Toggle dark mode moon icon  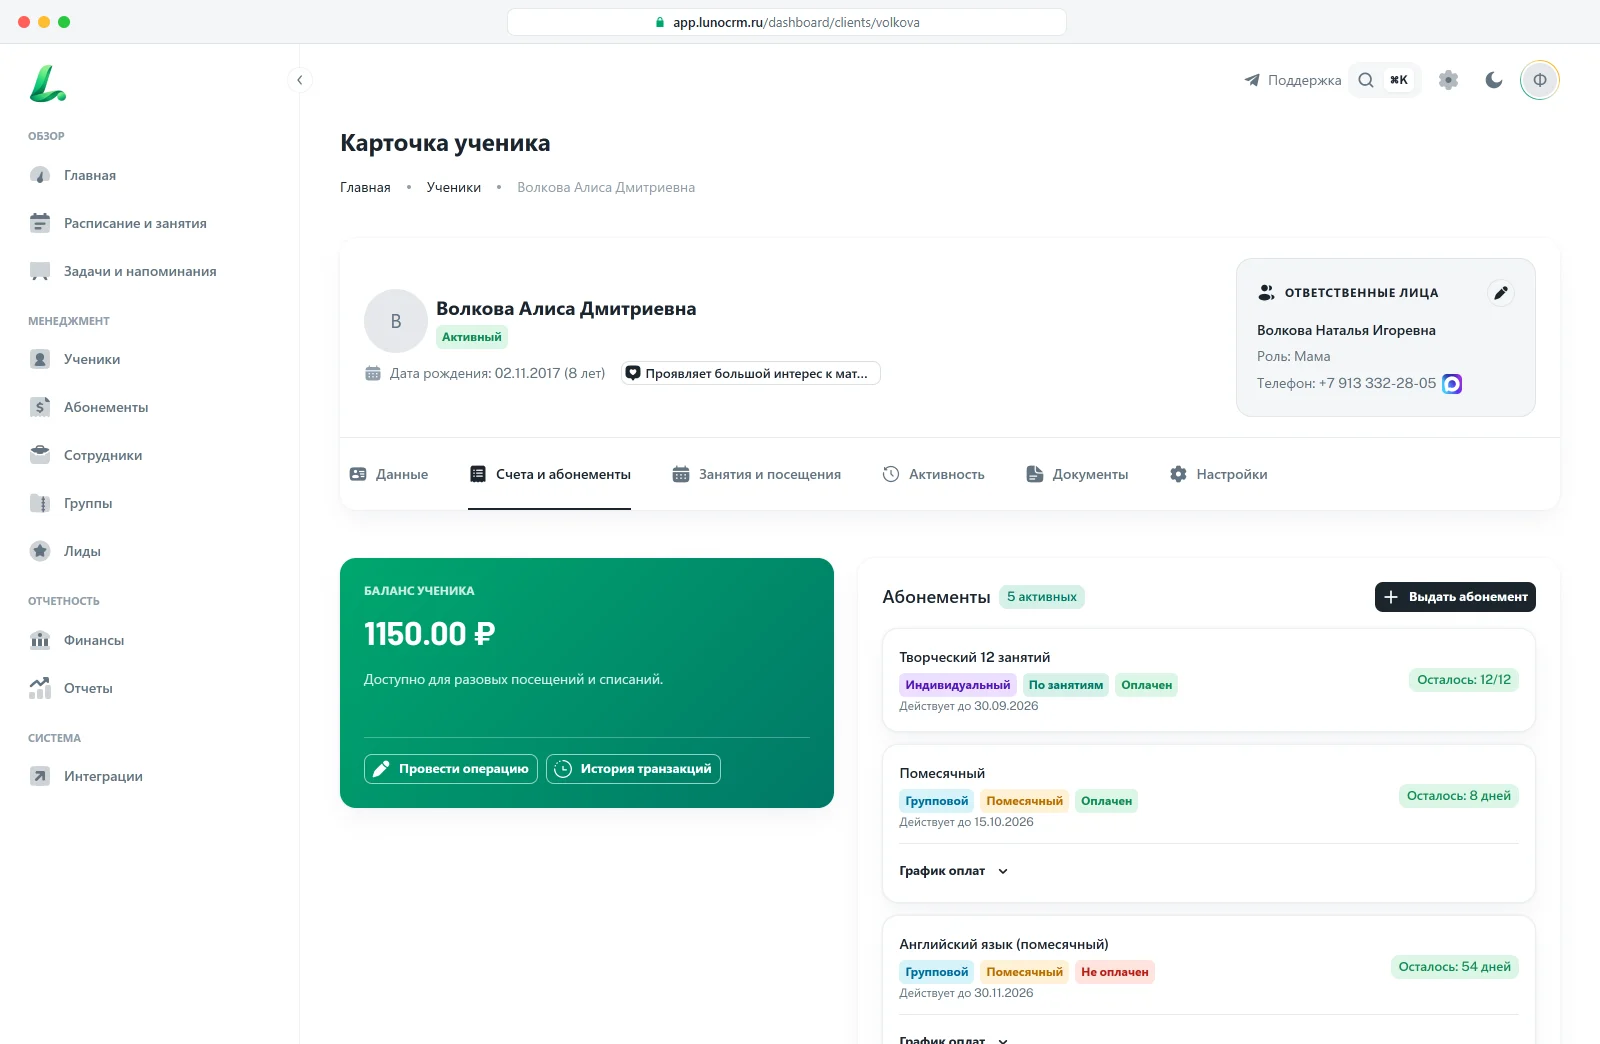point(1494,80)
